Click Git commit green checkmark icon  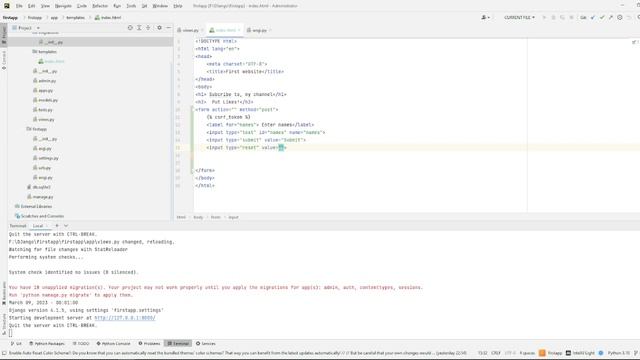click(x=602, y=18)
